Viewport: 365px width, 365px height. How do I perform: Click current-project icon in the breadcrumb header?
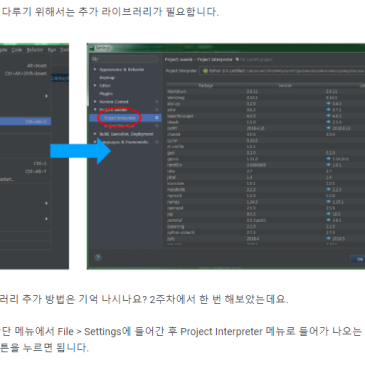[237, 59]
